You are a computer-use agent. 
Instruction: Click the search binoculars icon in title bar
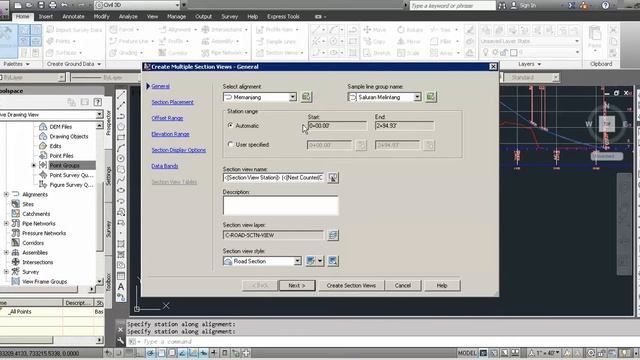coord(502,5)
